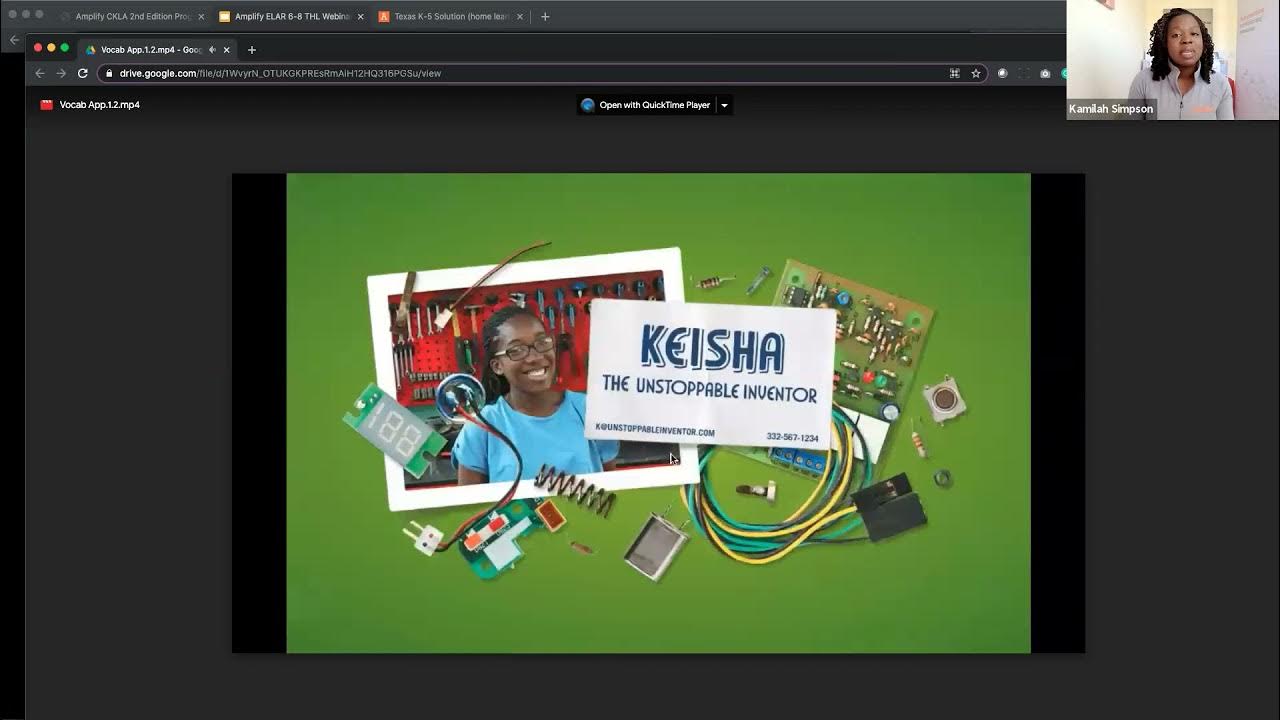Switch to Amplify CKLA 2nd Edition tab
The image size is (1280, 720).
tap(130, 16)
